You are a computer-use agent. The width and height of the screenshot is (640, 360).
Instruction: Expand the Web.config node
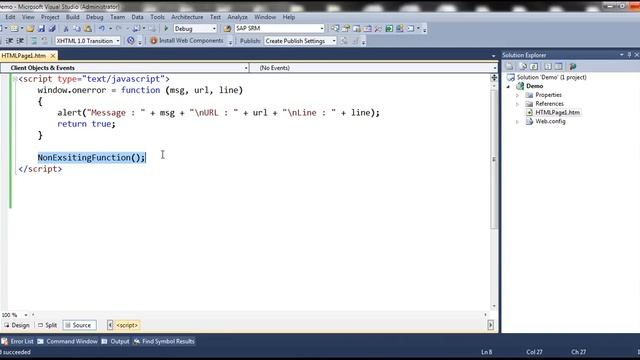tap(518, 122)
